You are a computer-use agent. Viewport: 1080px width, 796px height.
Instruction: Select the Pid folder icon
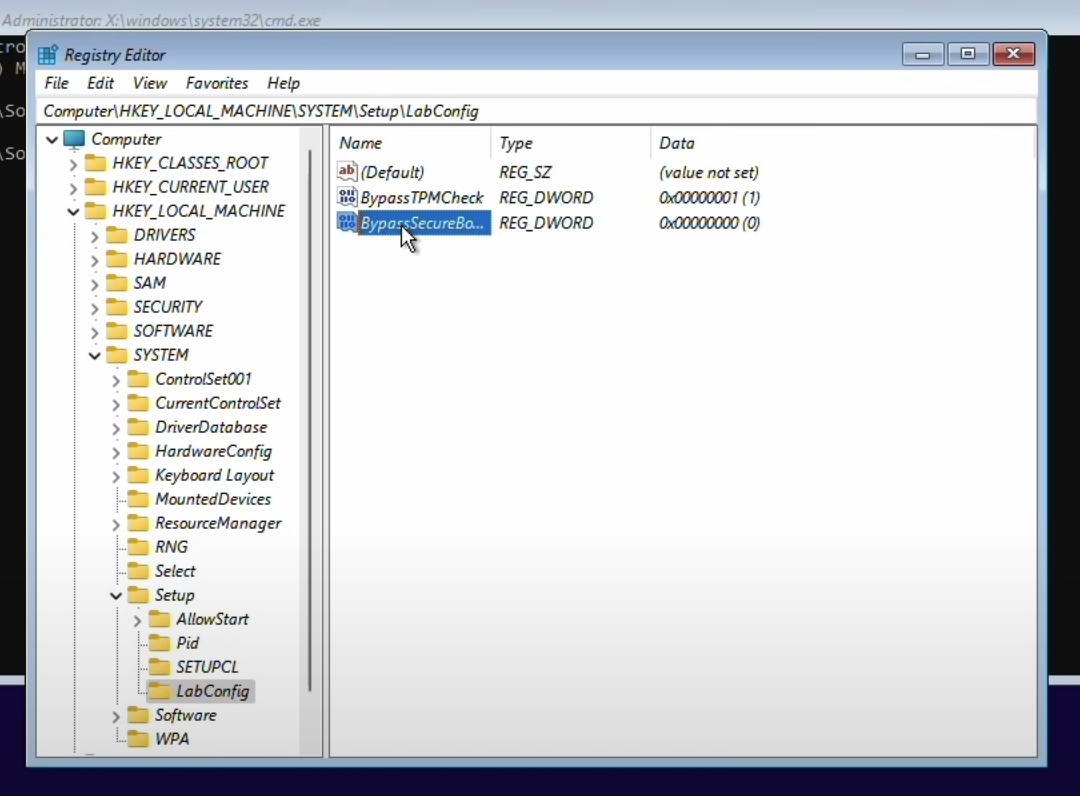(x=159, y=642)
